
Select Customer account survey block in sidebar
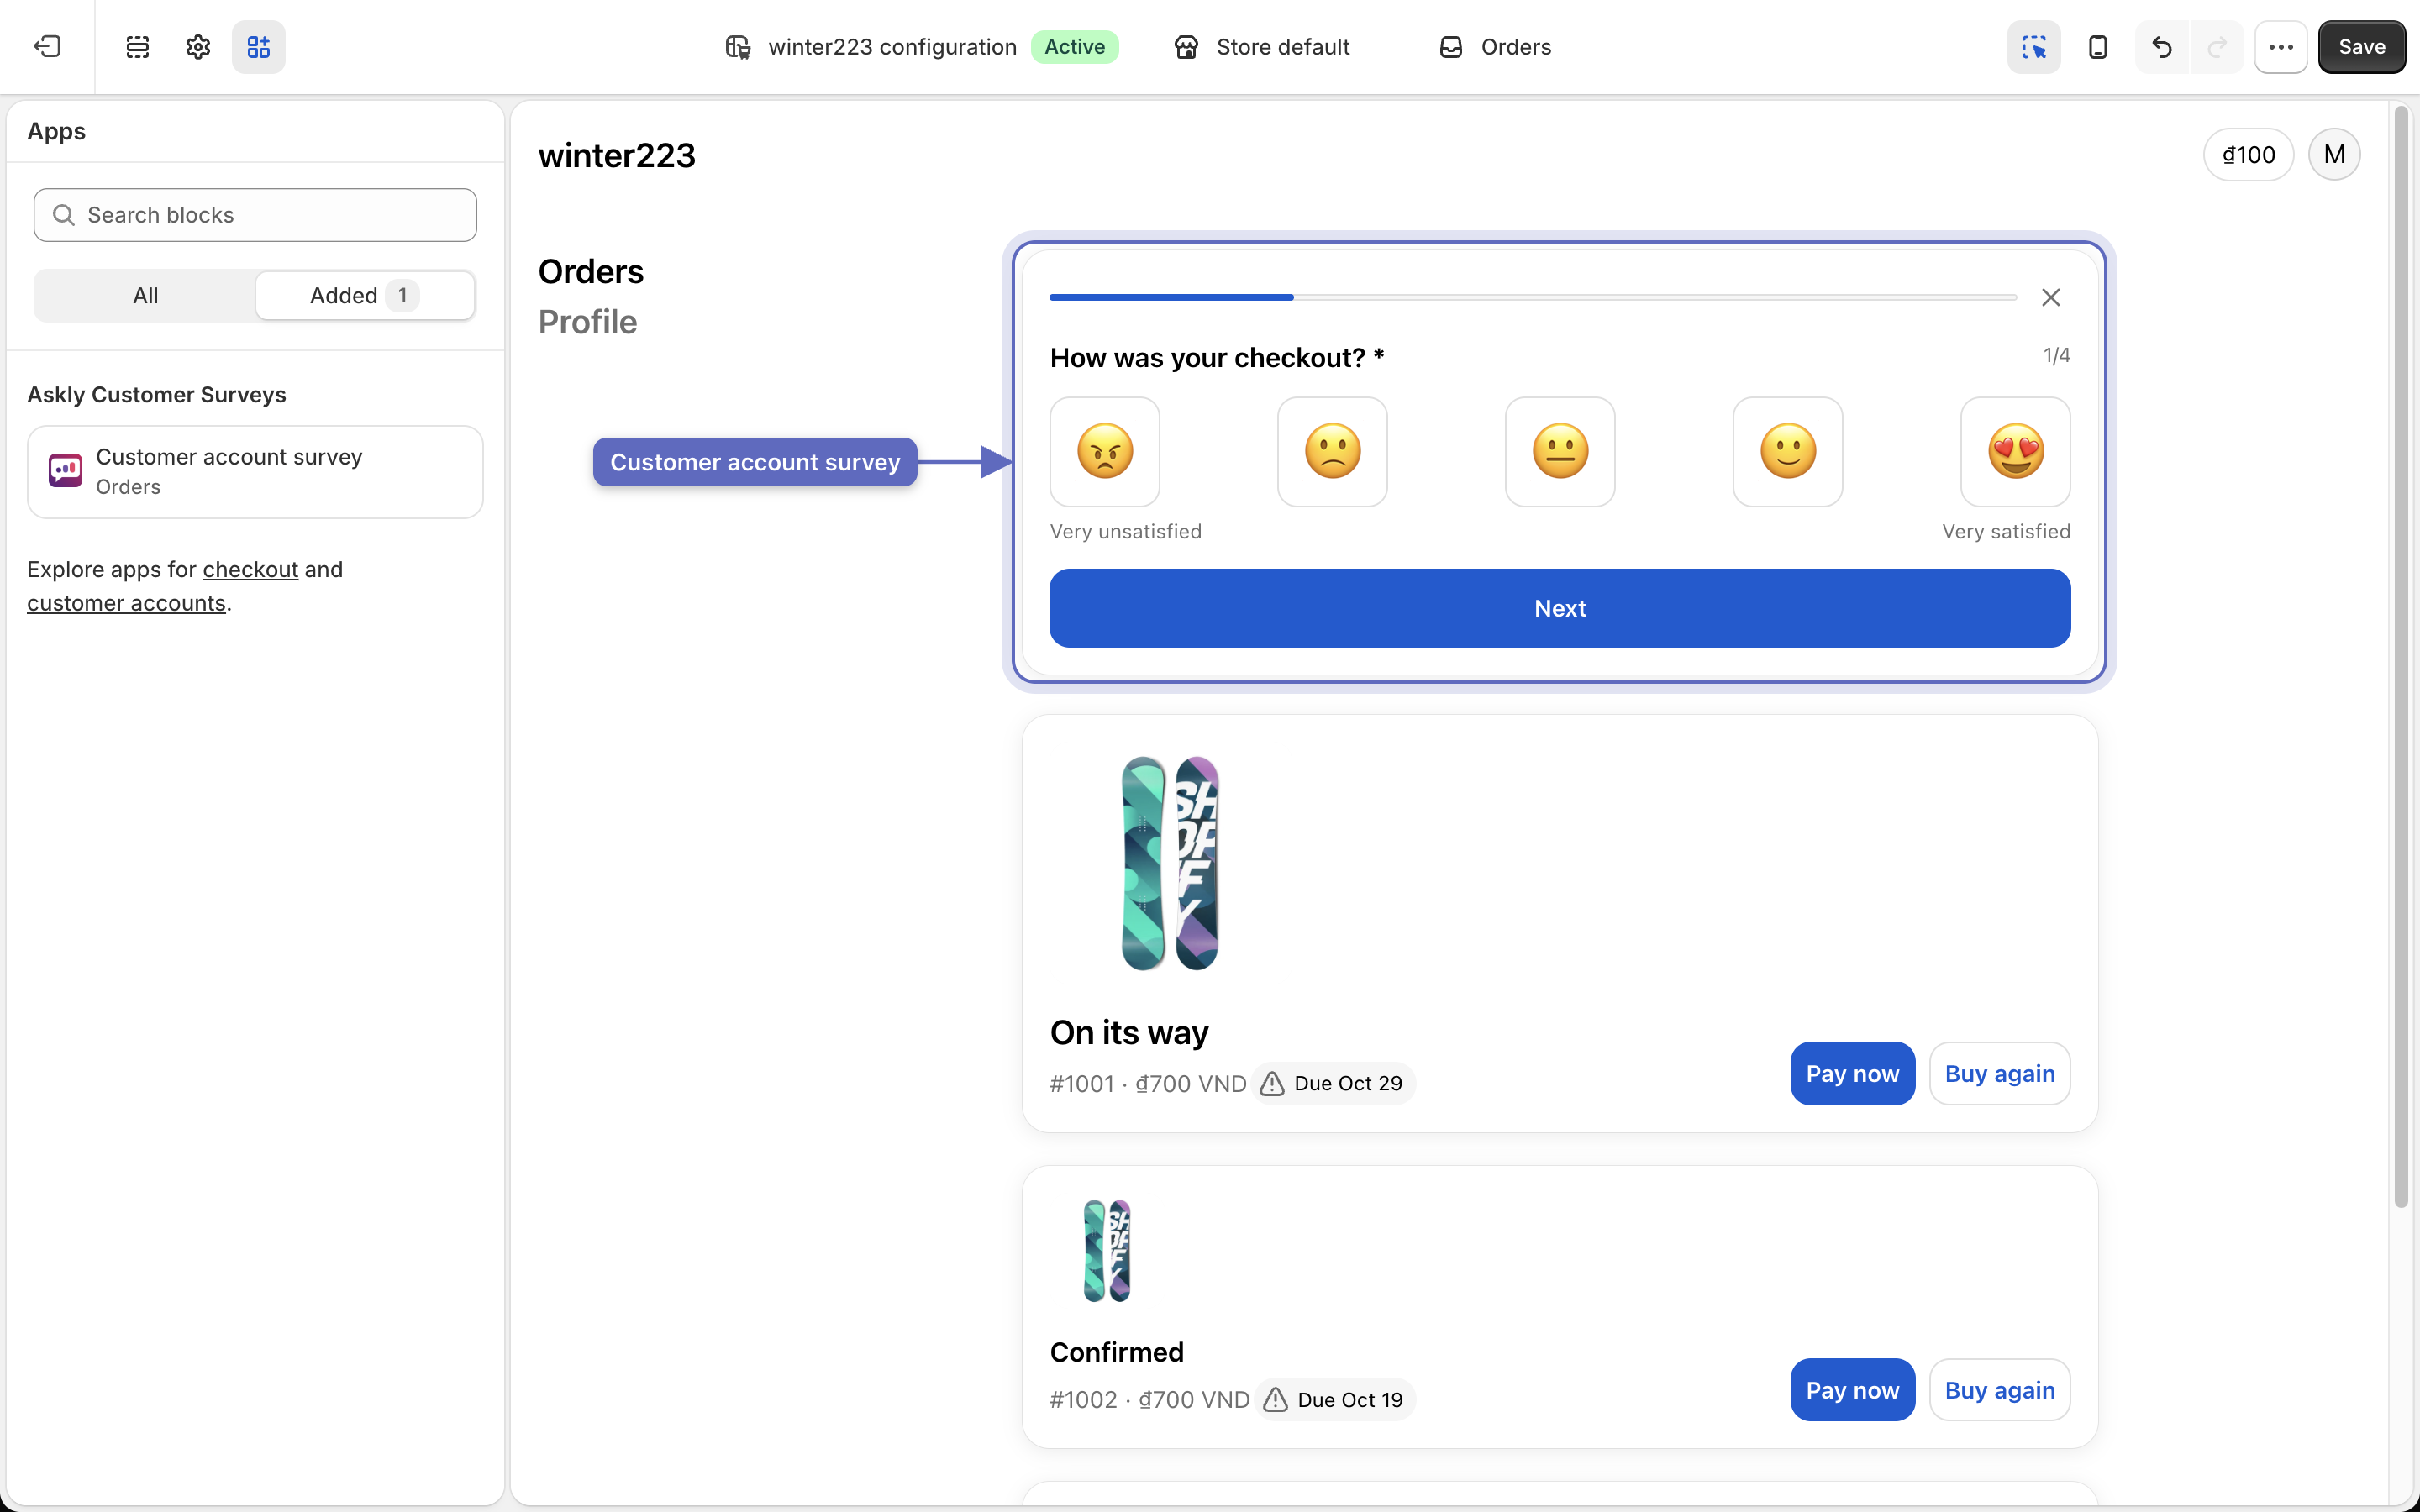[255, 472]
